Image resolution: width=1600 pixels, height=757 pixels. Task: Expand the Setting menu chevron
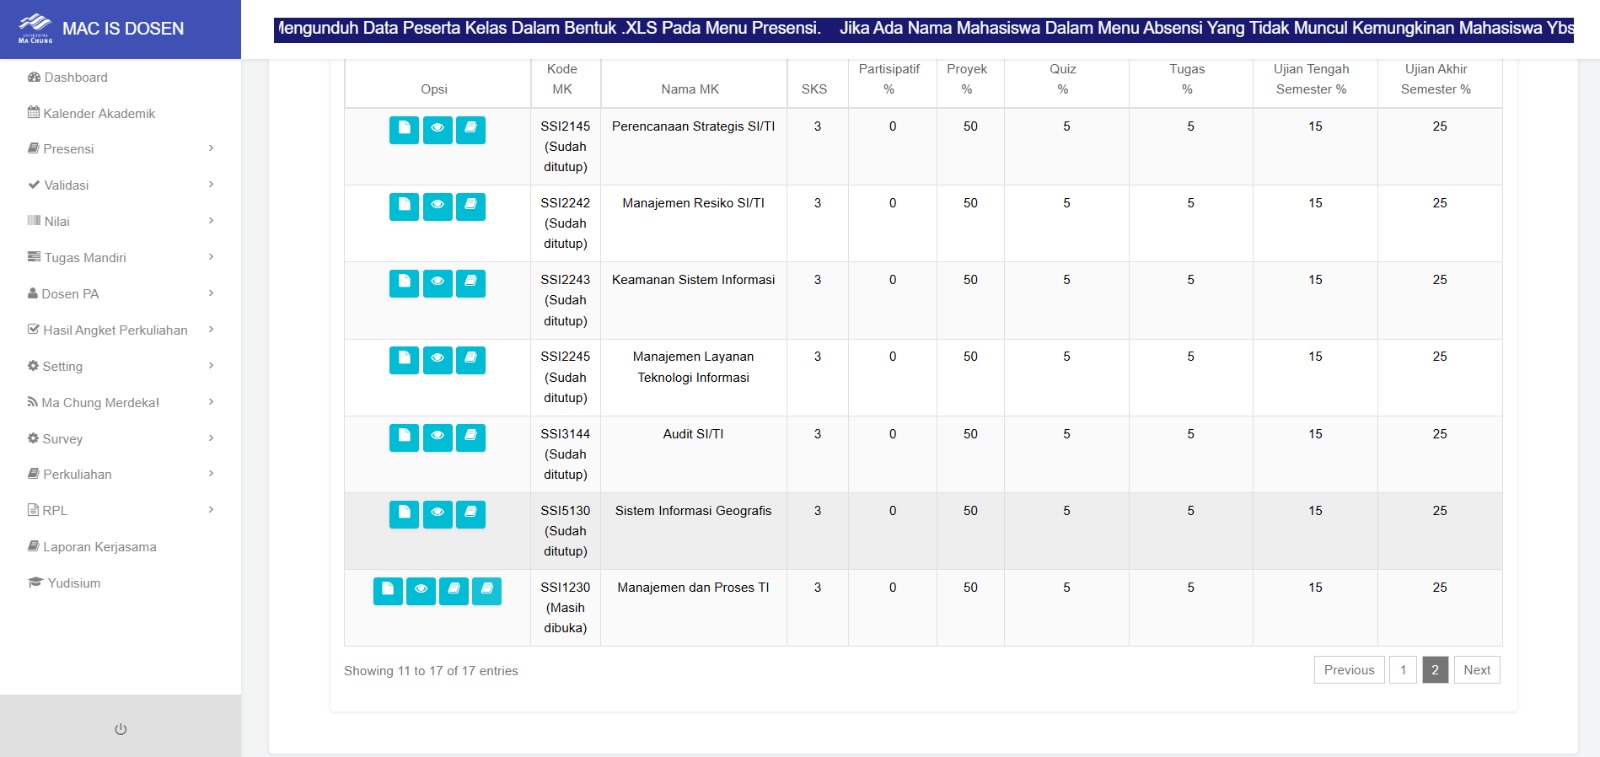(x=211, y=366)
